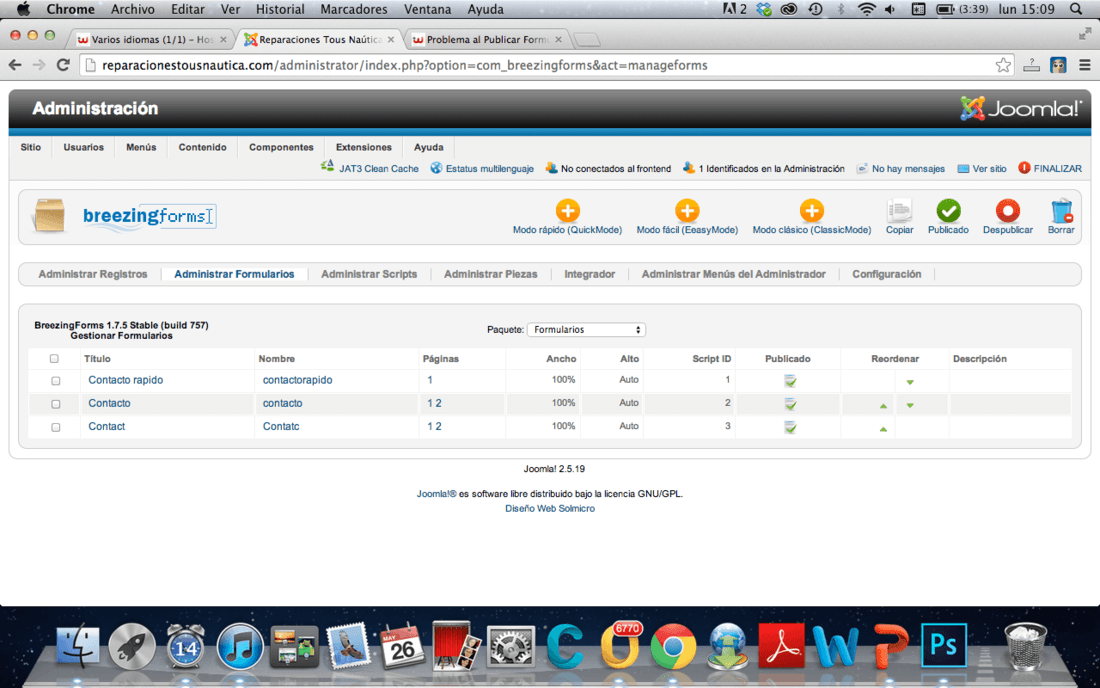Open Diseño Web Solmicro footer link
This screenshot has height=688, width=1100.
(x=550, y=508)
